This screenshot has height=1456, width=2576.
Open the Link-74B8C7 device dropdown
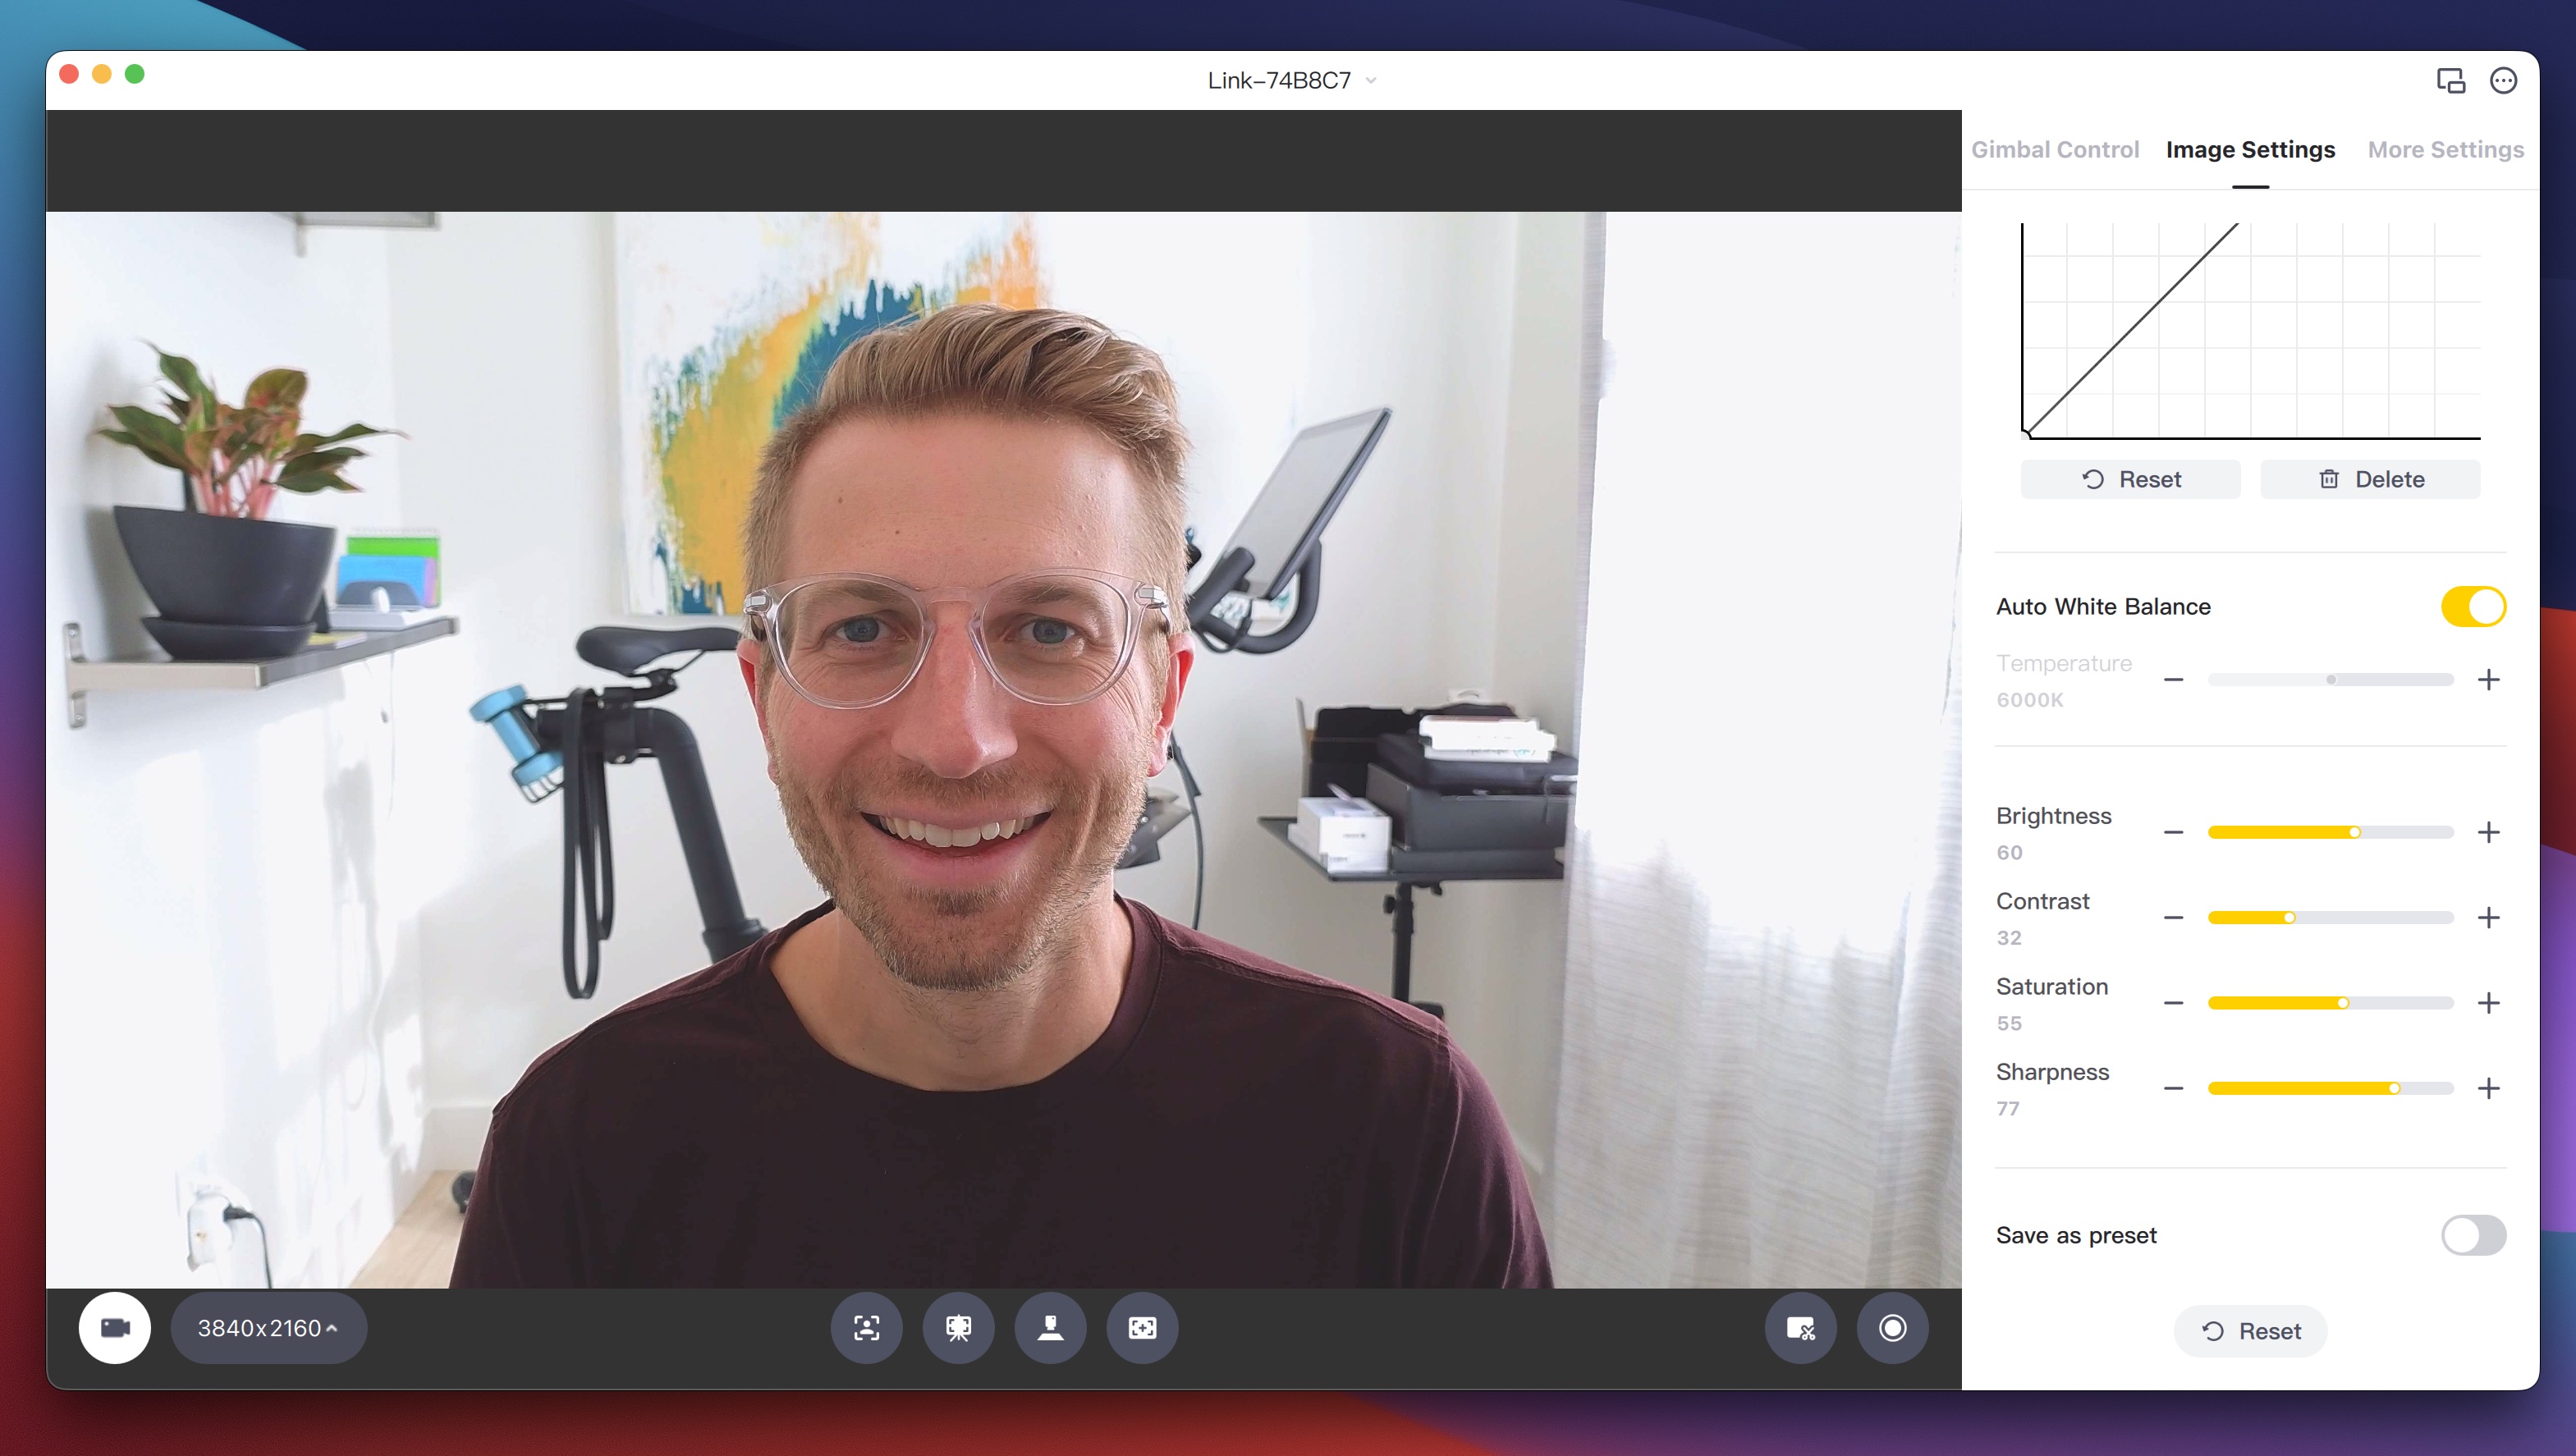pyautogui.click(x=1290, y=80)
